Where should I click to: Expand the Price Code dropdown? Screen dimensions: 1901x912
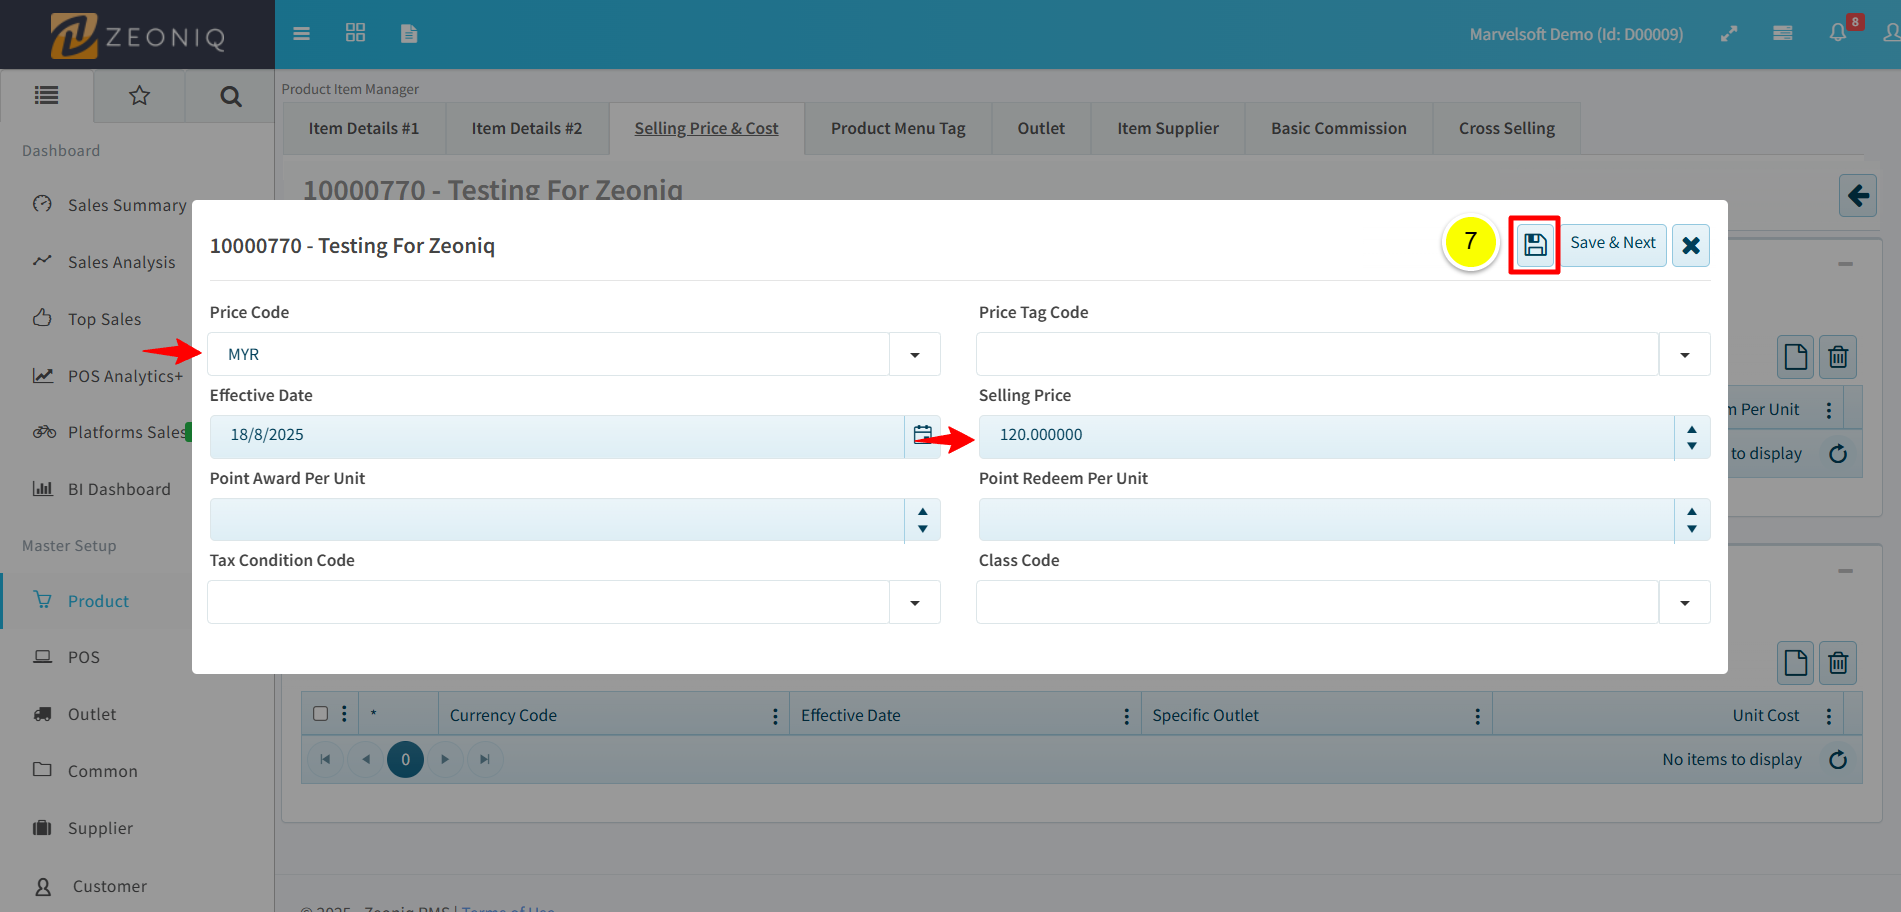click(x=915, y=355)
